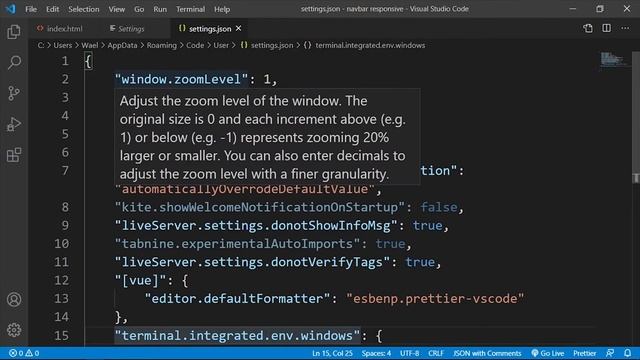This screenshot has height=360, width=640.
Task: Click the "esbenp.prettier-vscode" value
Action: pyautogui.click(x=435, y=299)
